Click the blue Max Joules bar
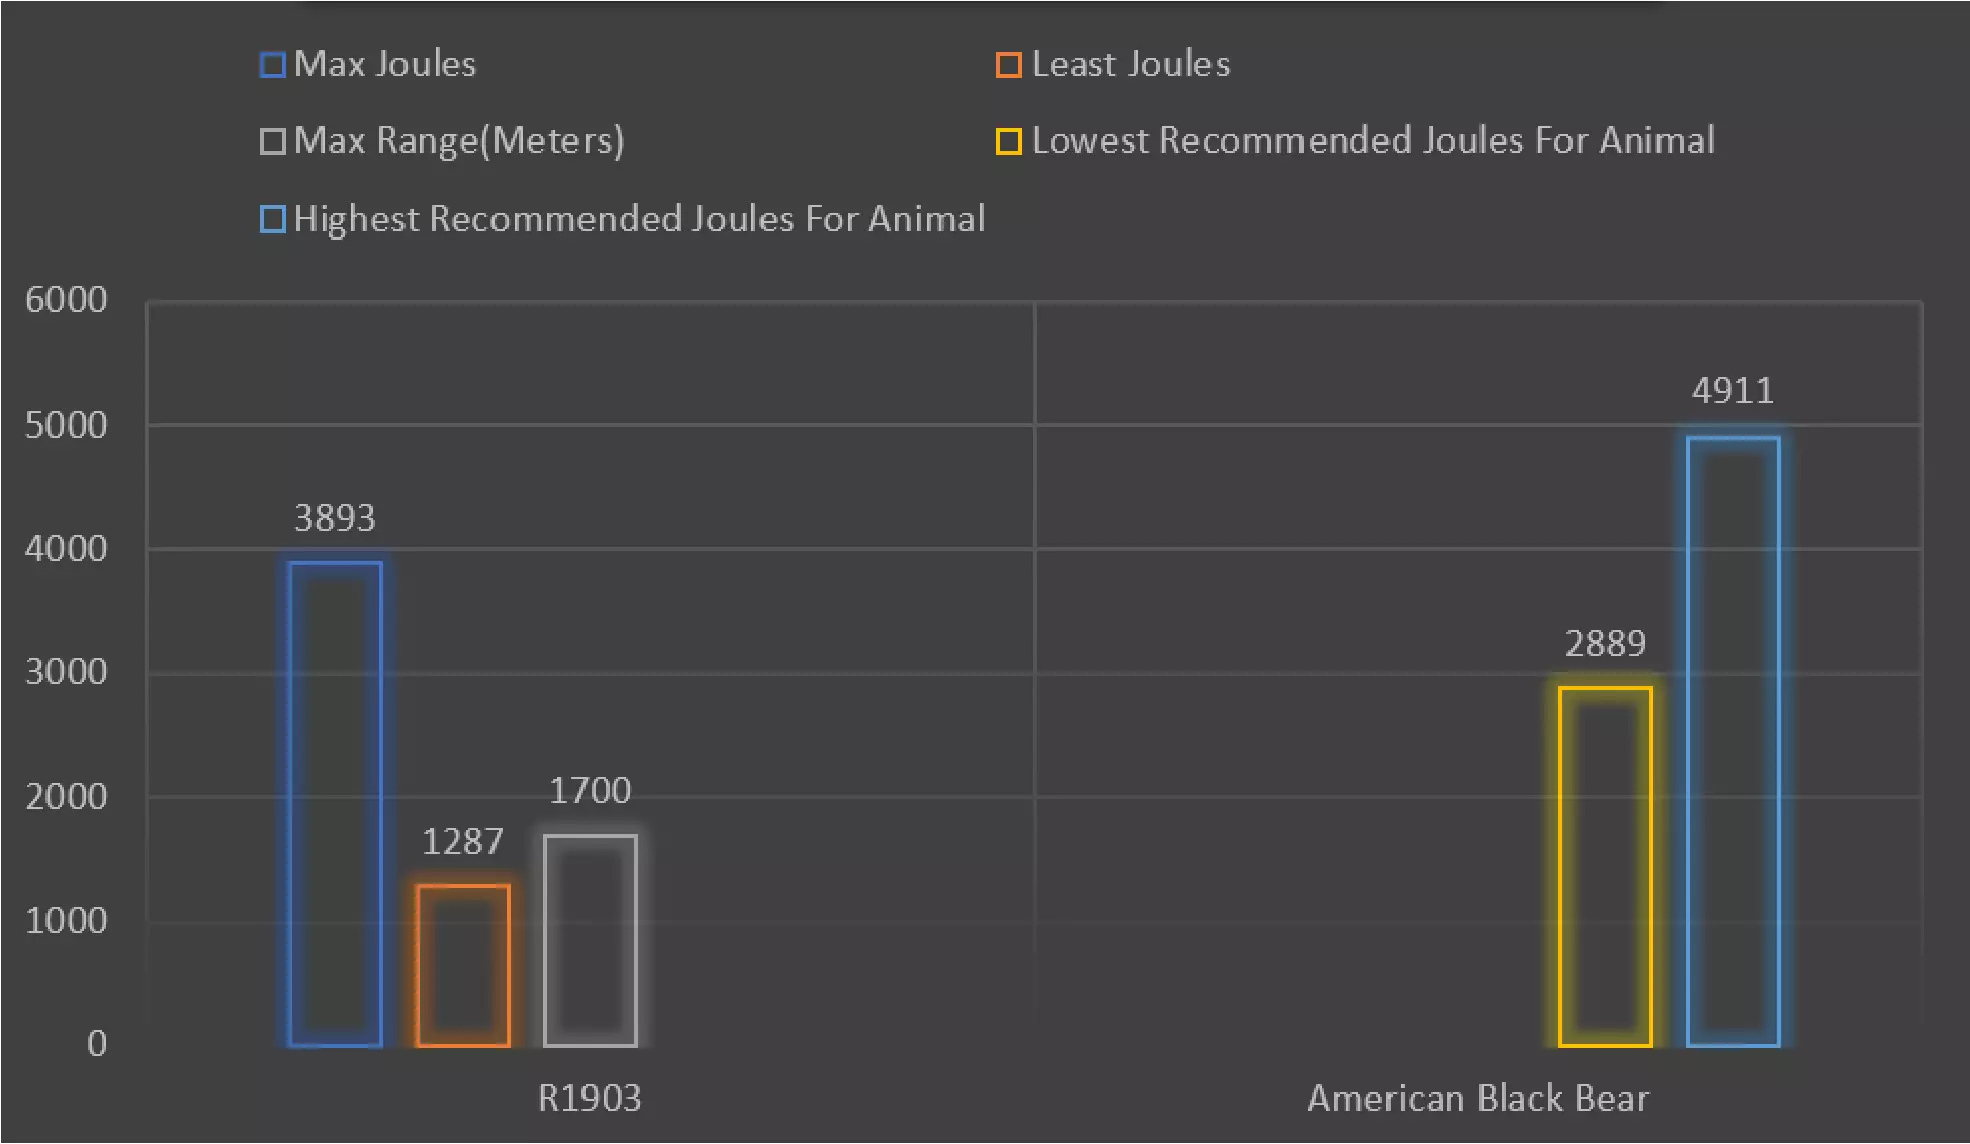Image resolution: width=1970 pixels, height=1144 pixels. 335,804
